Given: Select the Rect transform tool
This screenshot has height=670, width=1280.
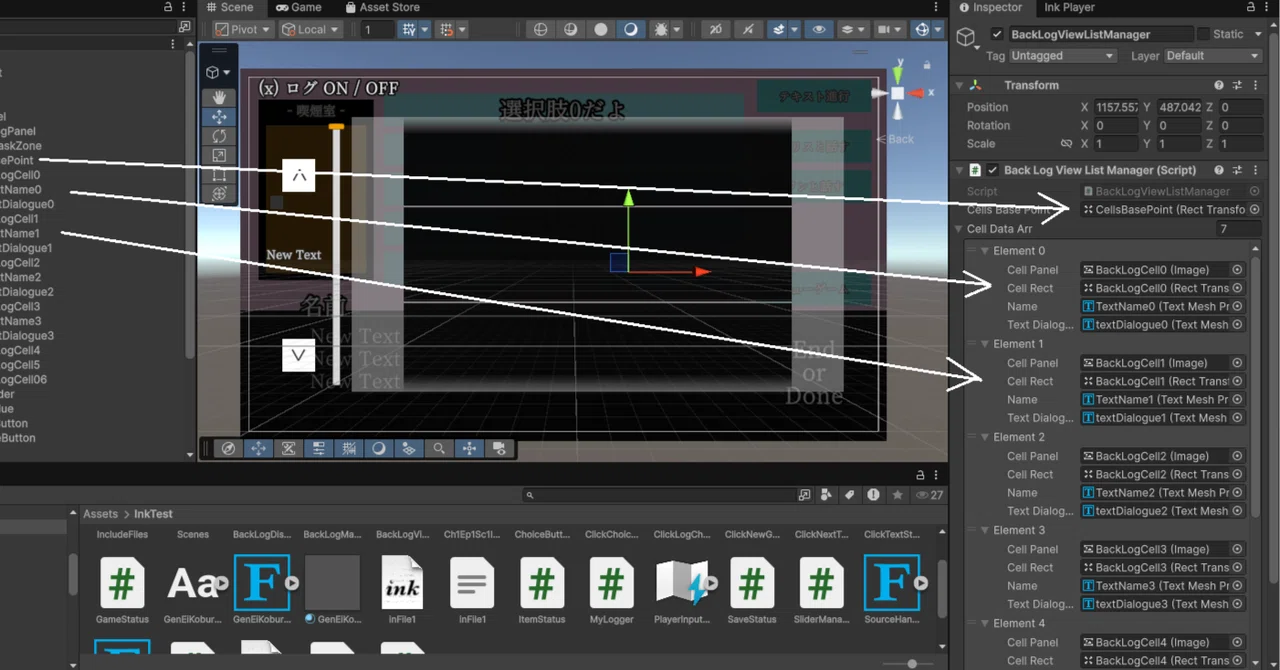Looking at the screenshot, I should [219, 175].
